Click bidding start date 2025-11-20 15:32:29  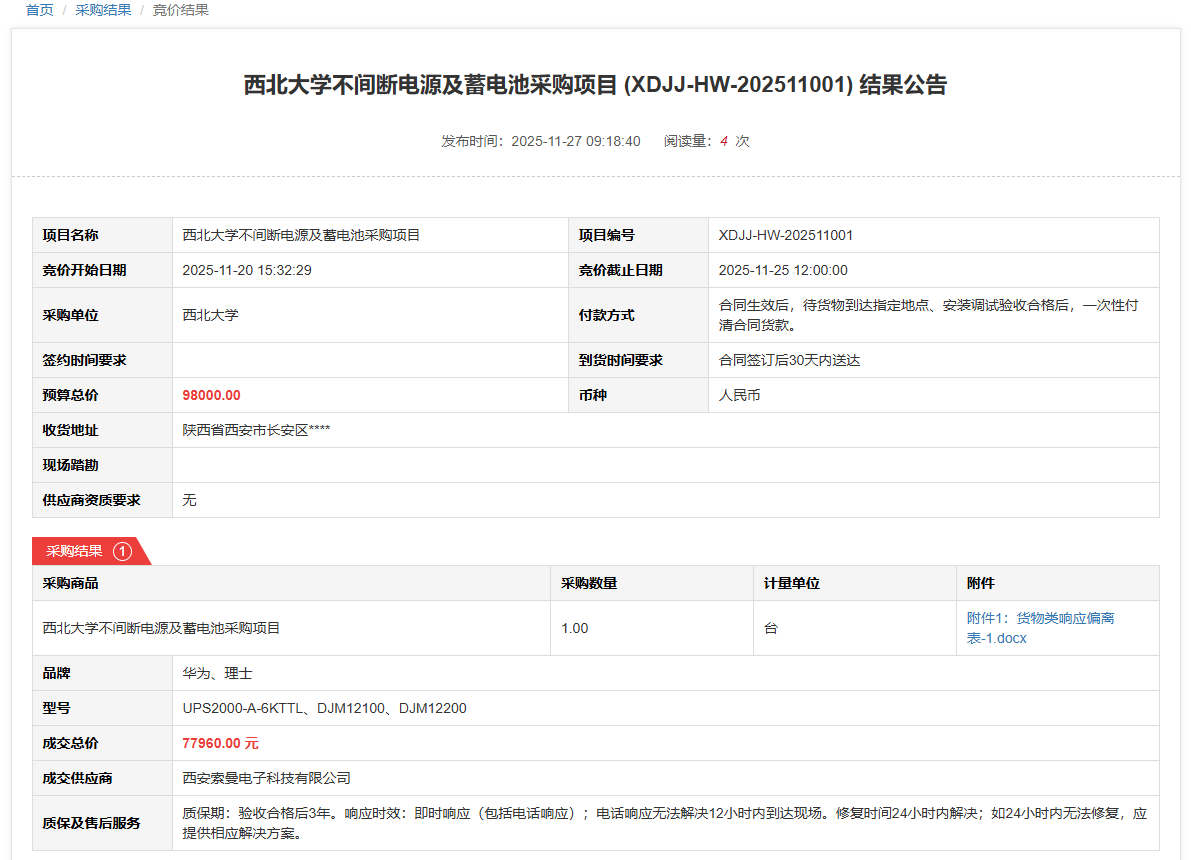click(x=247, y=270)
